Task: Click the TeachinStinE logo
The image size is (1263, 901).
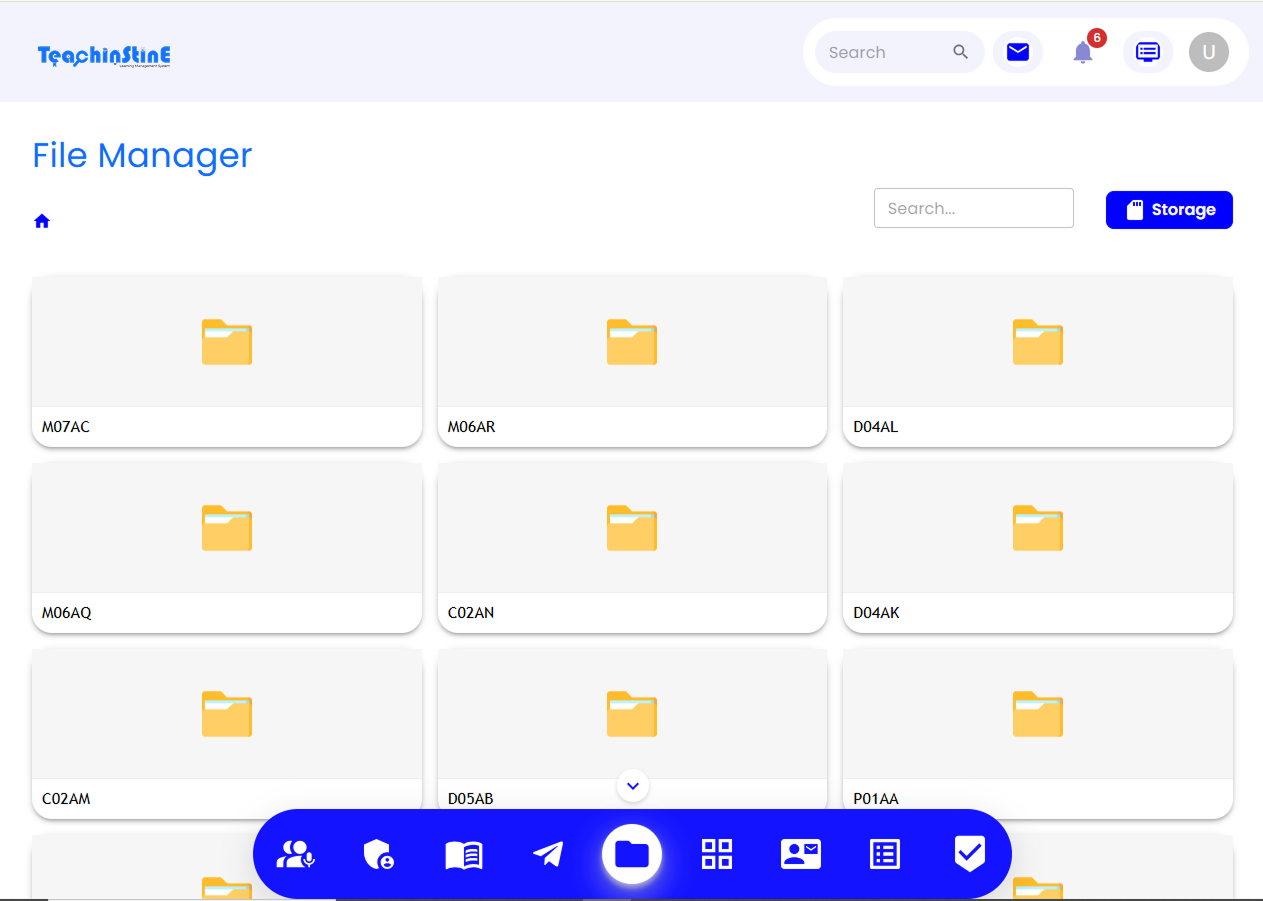Action: [x=104, y=56]
